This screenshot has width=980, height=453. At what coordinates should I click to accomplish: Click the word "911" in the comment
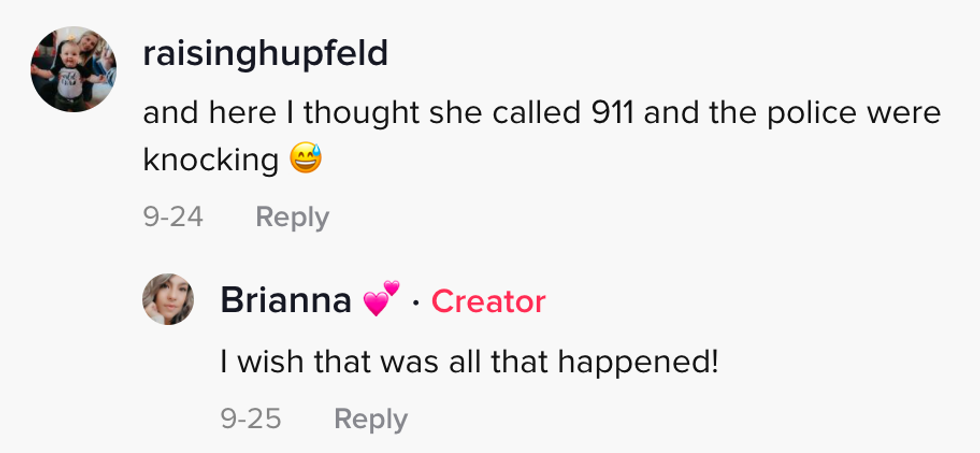pos(611,114)
